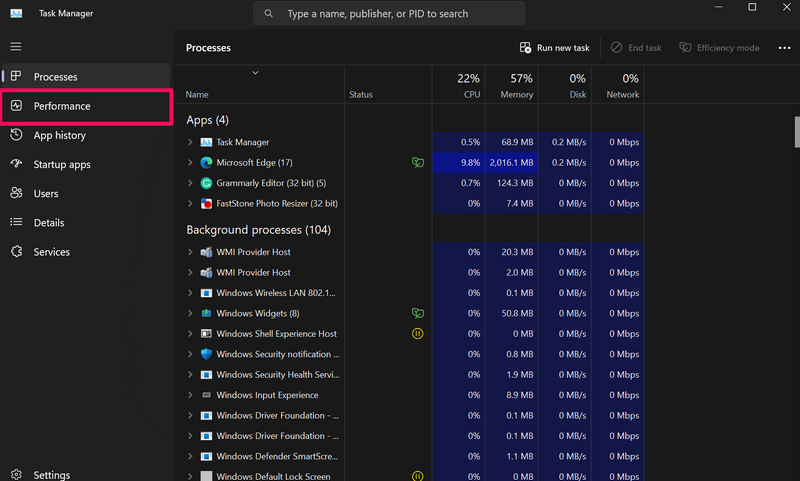Collapse the column header chevron above Name
Viewport: 800px width, 481px height.
255,72
